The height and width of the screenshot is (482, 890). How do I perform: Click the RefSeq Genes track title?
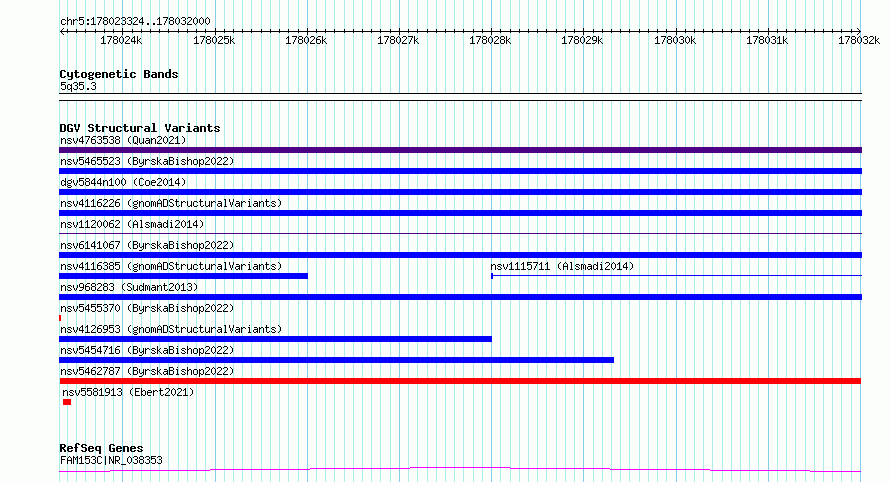tap(101, 448)
